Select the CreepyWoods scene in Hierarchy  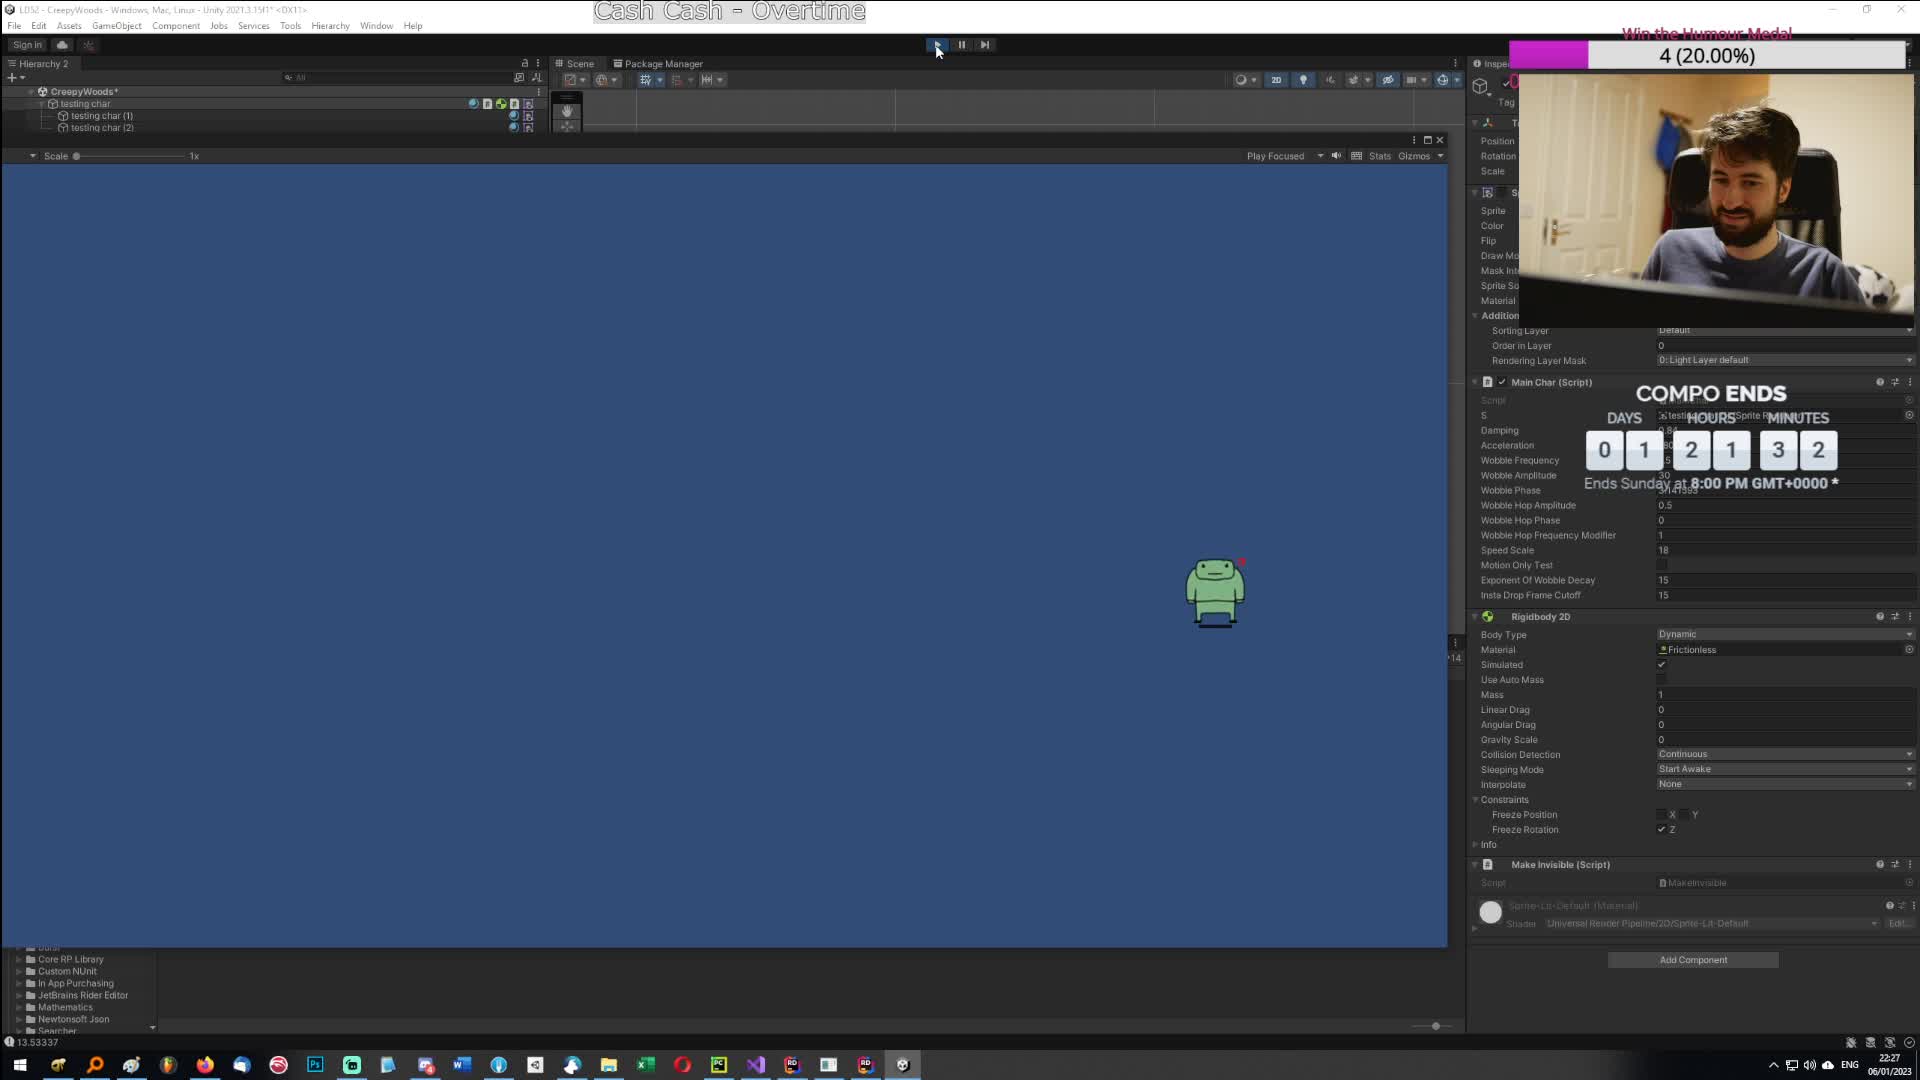84,92
